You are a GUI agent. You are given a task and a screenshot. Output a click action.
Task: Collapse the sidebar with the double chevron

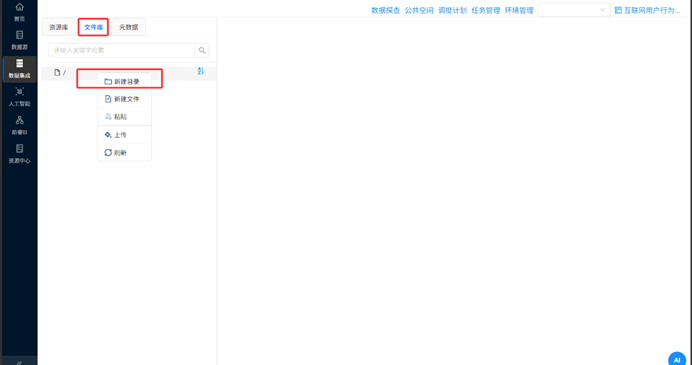click(x=19, y=362)
